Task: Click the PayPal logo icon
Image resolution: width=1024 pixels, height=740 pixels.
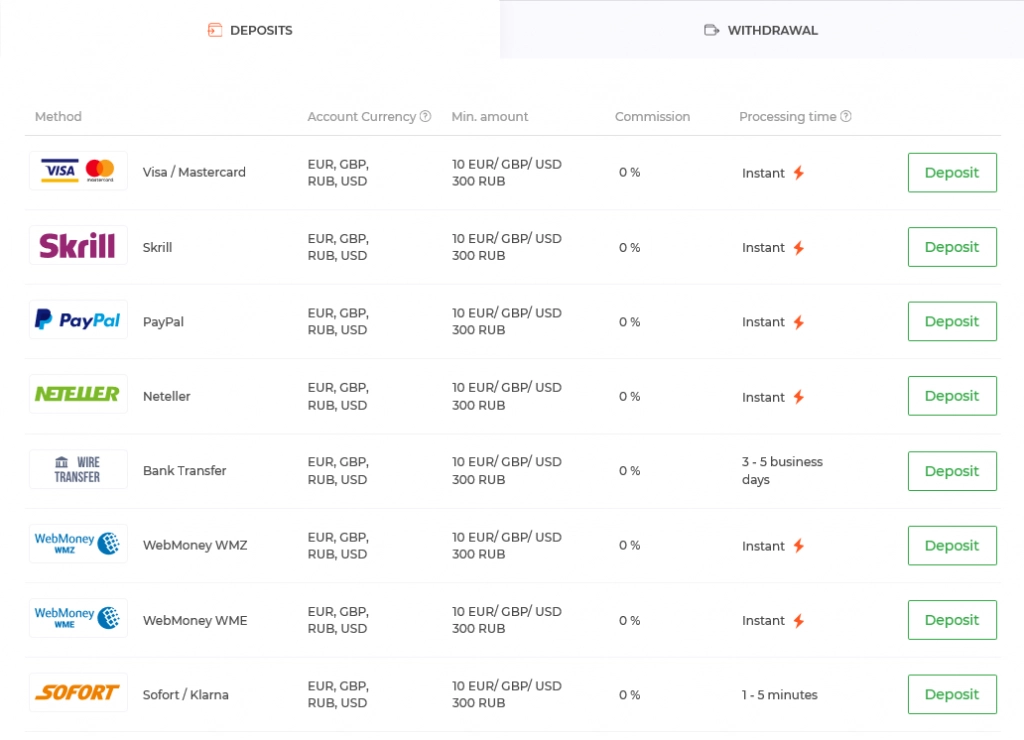Action: click(x=78, y=320)
